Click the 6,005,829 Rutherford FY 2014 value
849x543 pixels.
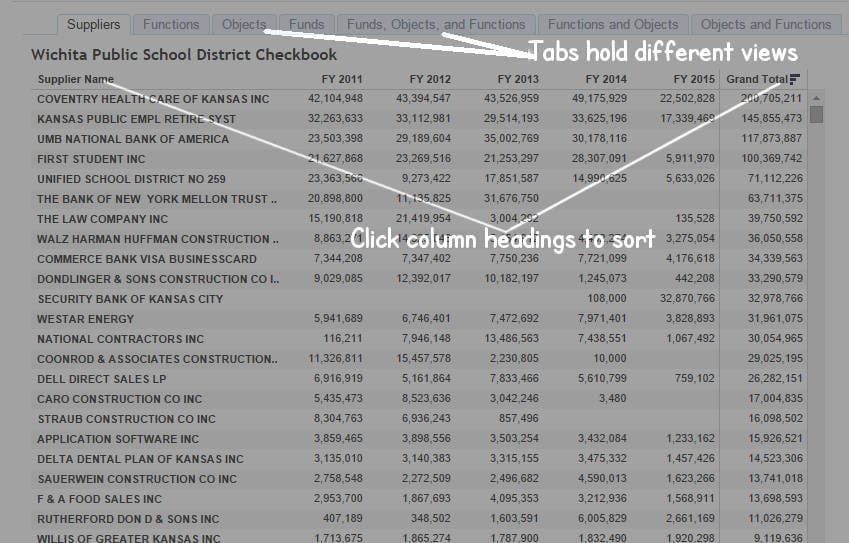602,519
